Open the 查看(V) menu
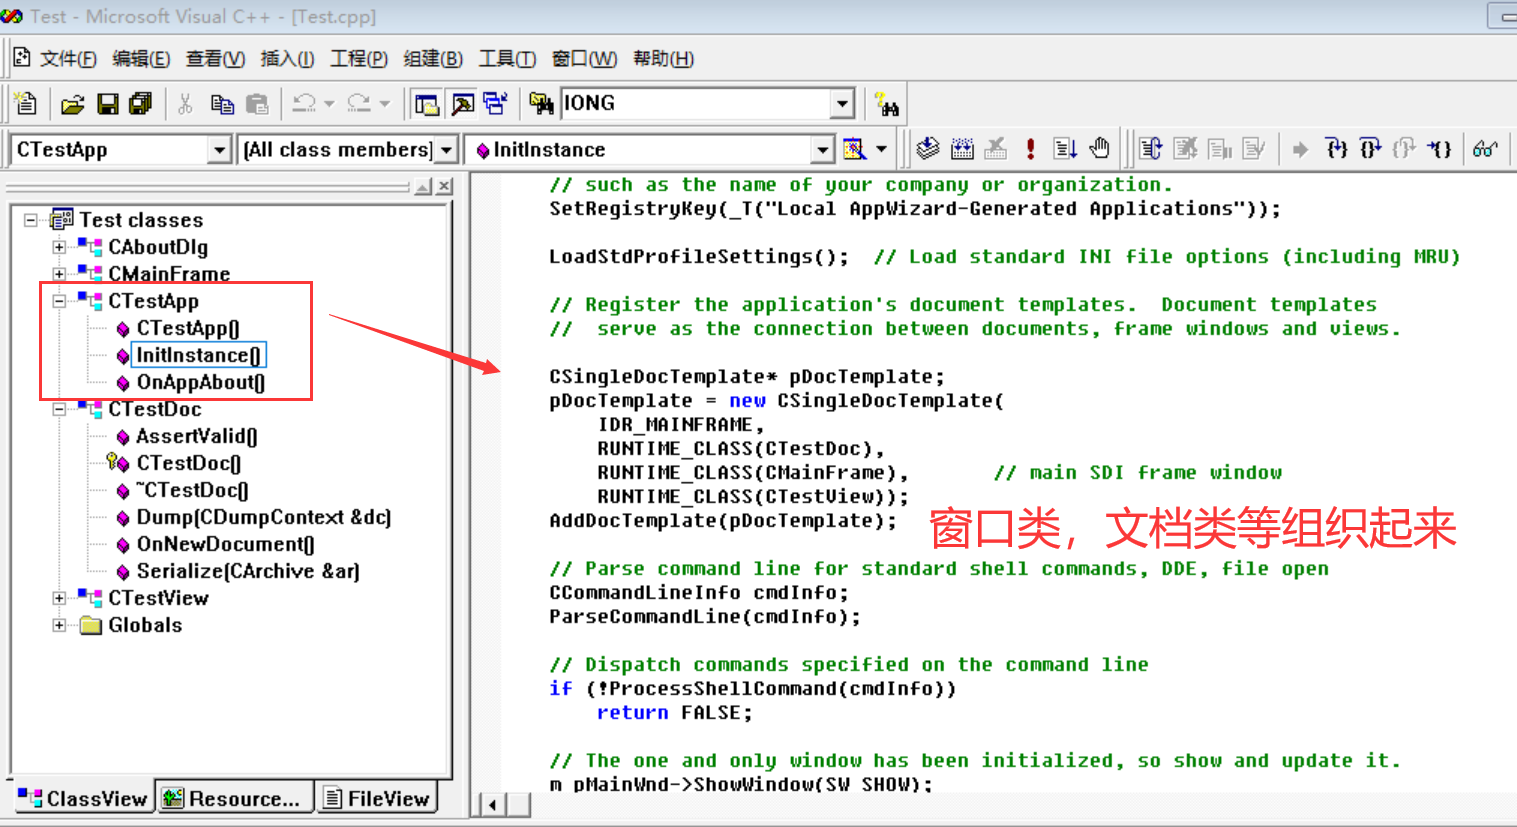The width and height of the screenshot is (1517, 827). [x=215, y=59]
